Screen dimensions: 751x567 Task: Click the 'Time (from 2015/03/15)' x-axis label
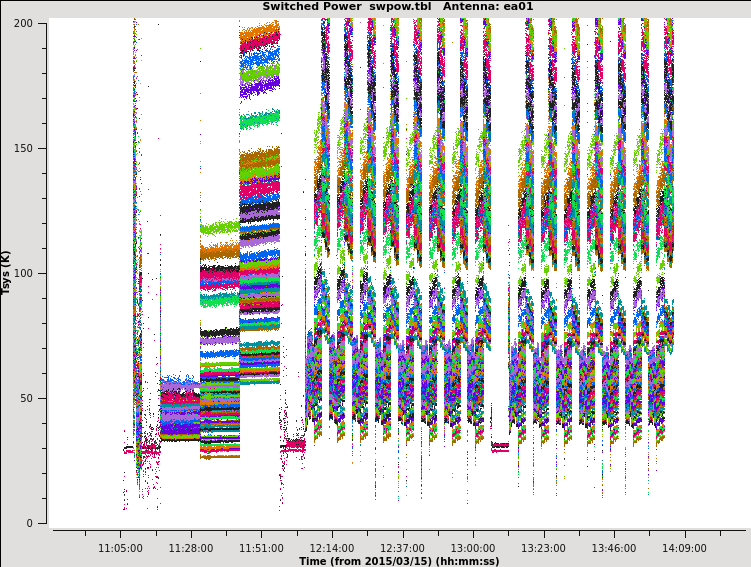point(398,561)
